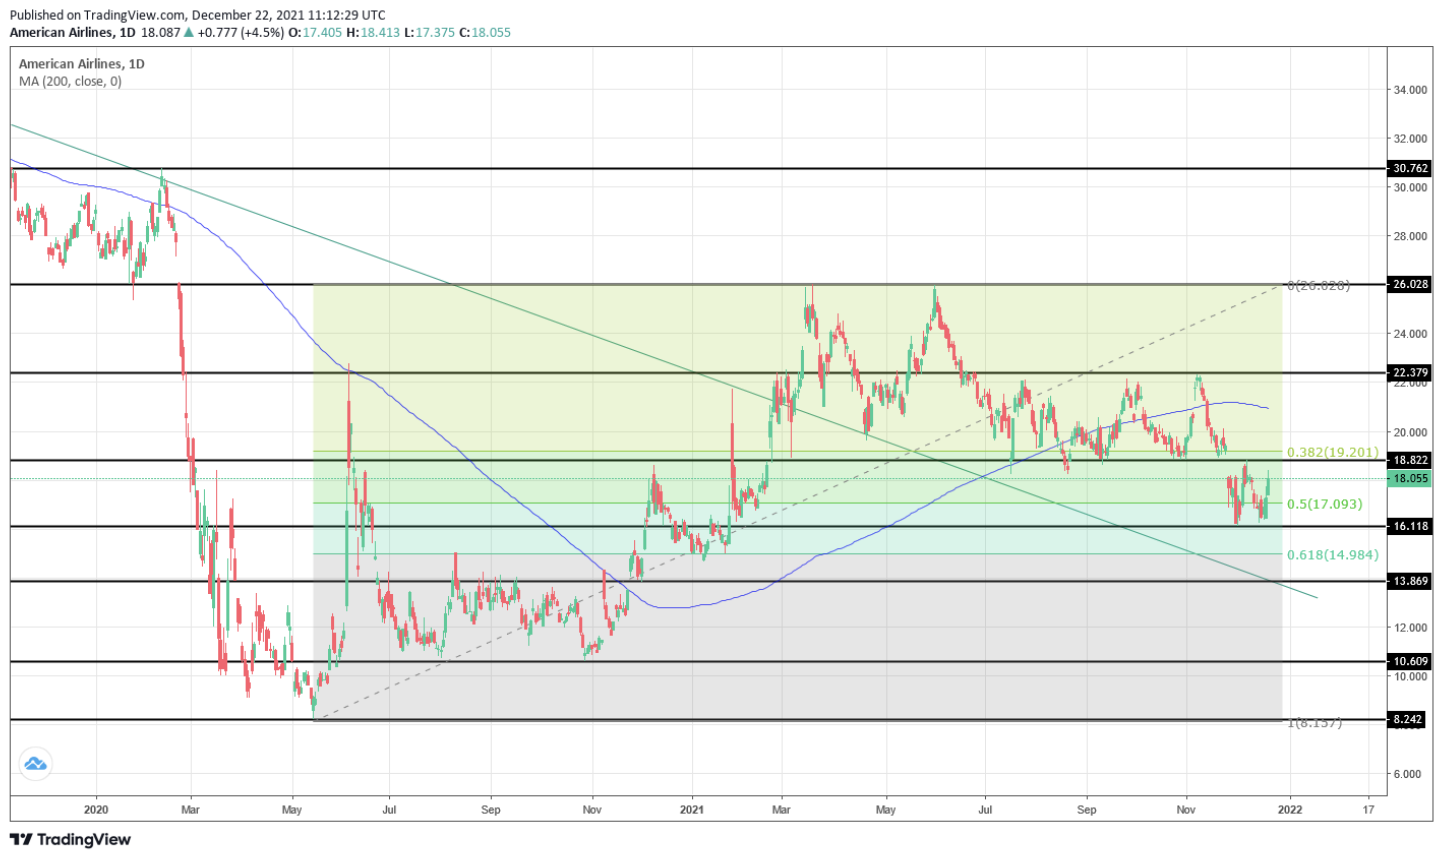
Task: Click the TradingView logo at the bottom left
Action: [x=70, y=839]
